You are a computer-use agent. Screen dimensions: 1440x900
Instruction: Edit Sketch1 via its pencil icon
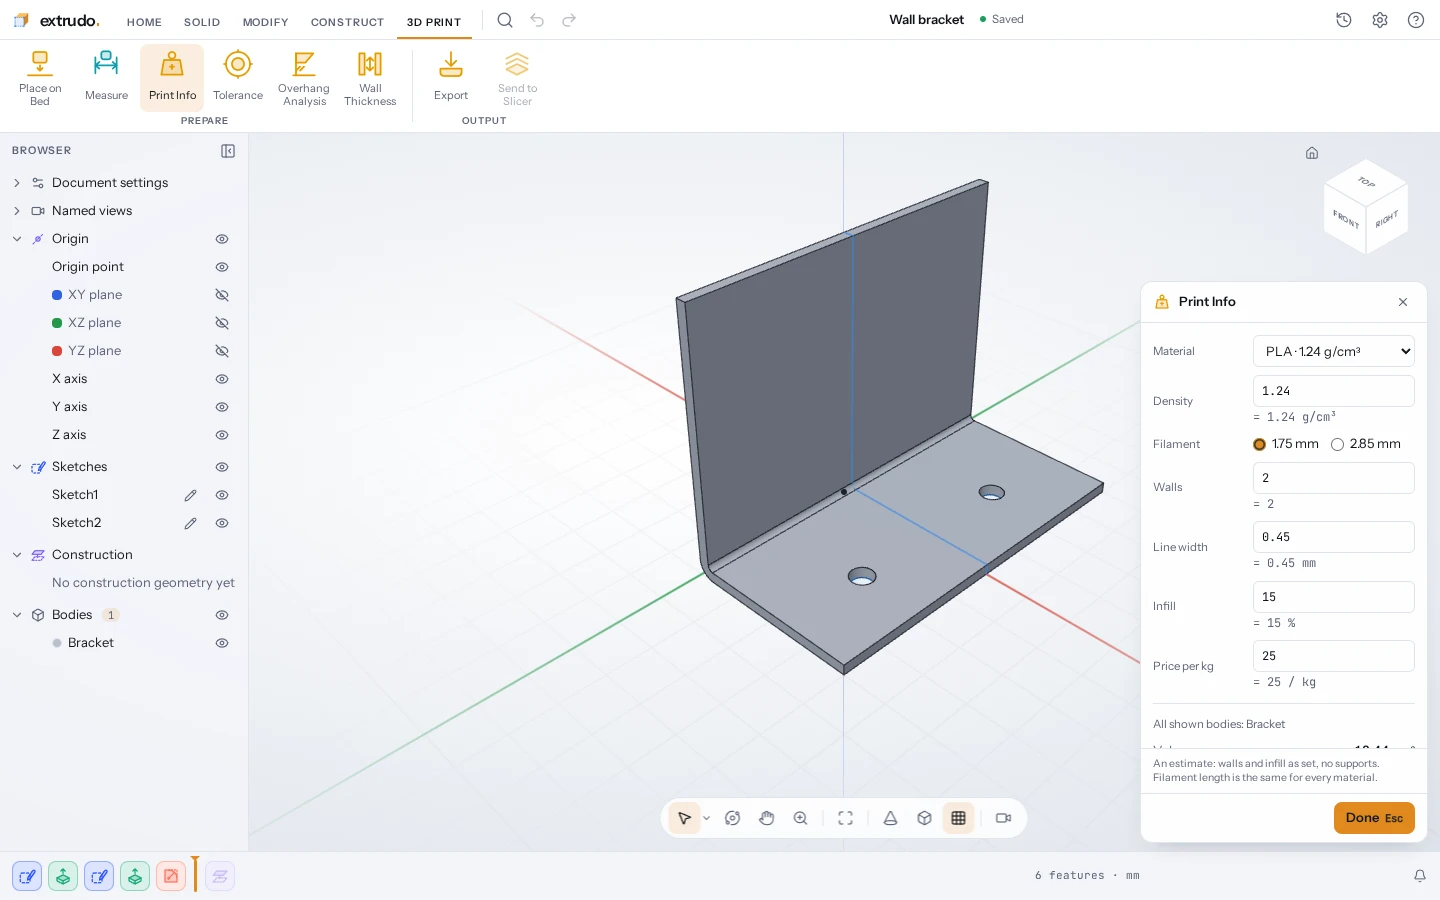[x=190, y=495]
